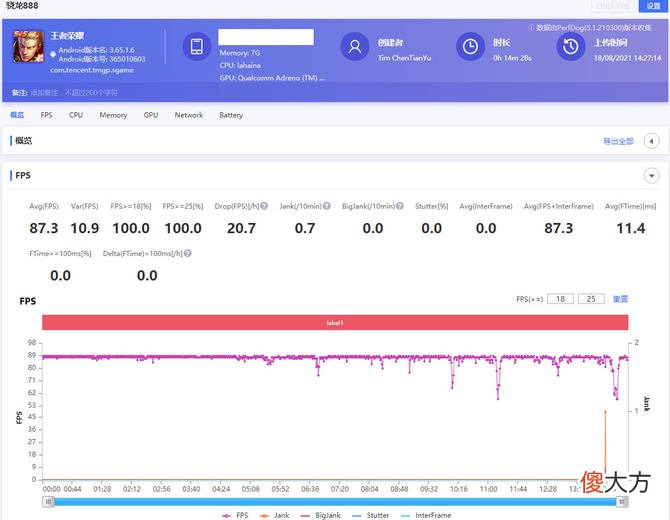Image resolution: width=670 pixels, height=520 pixels.
Task: Click the Avg(FTime) value 11.4
Action: [x=631, y=228]
